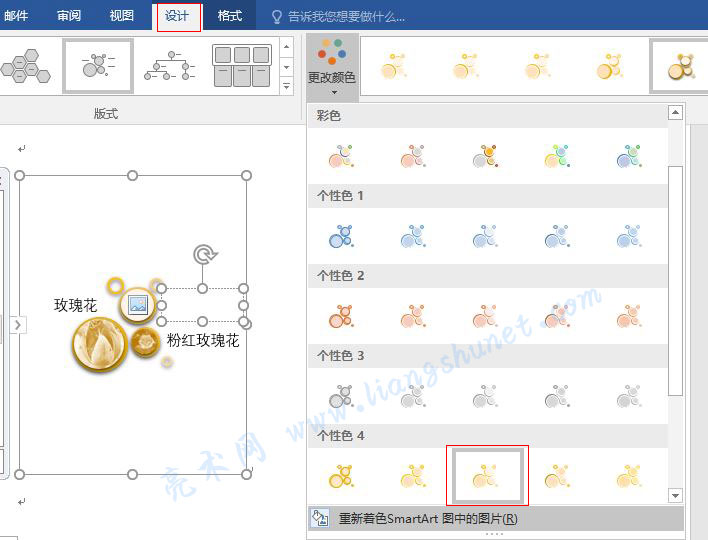Apply fourth 个性色 3 scheme
This screenshot has height=540, width=708.
[557, 396]
